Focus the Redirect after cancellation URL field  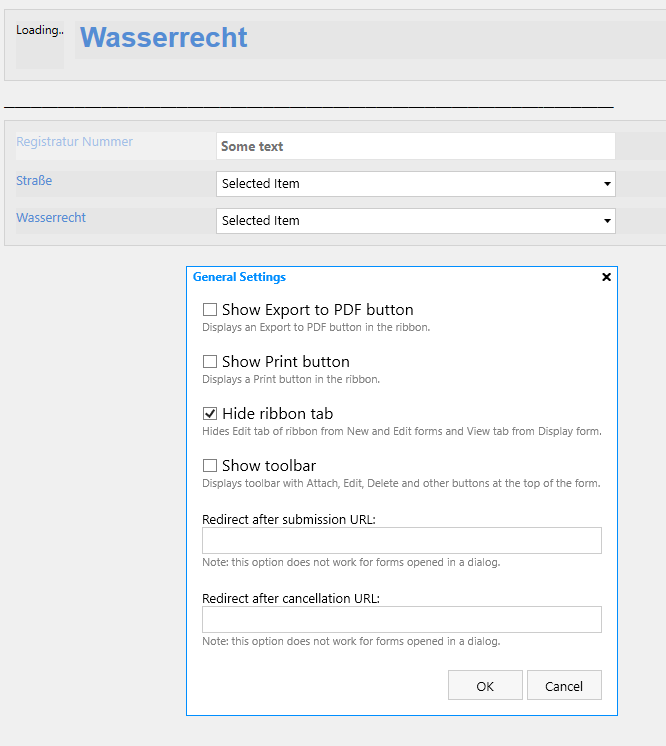click(x=402, y=619)
